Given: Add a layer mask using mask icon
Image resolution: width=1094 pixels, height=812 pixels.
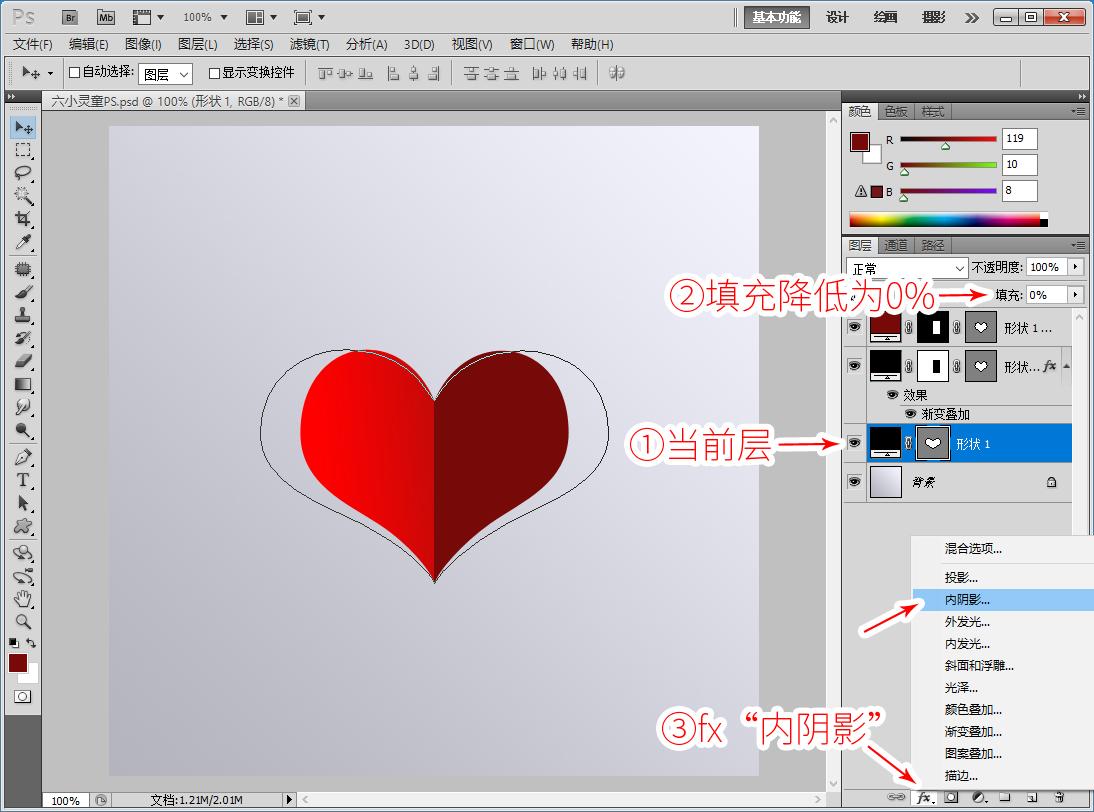Looking at the screenshot, I should pyautogui.click(x=952, y=797).
